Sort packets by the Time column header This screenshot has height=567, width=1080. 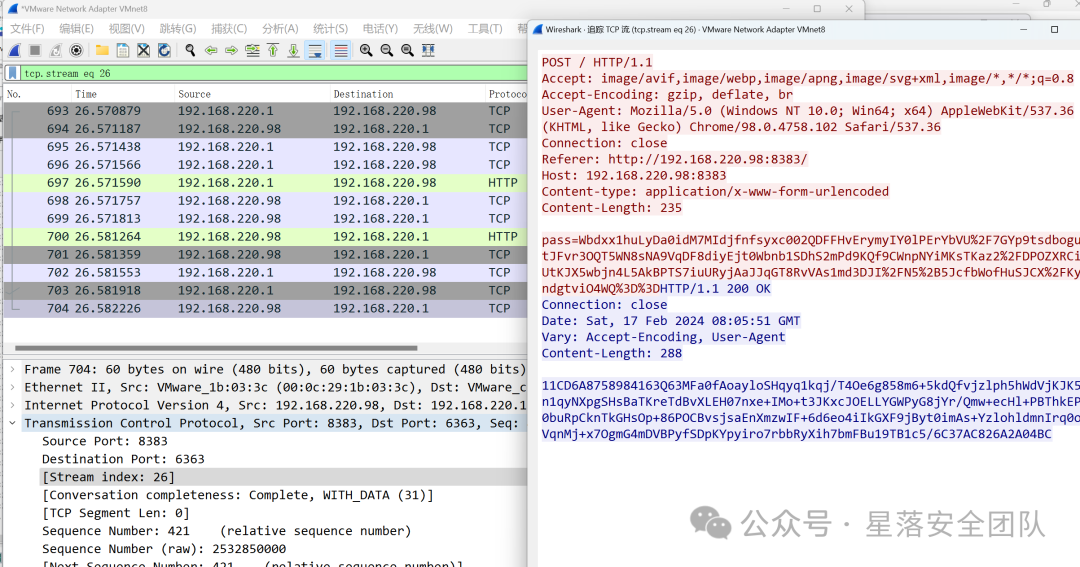coord(121,94)
